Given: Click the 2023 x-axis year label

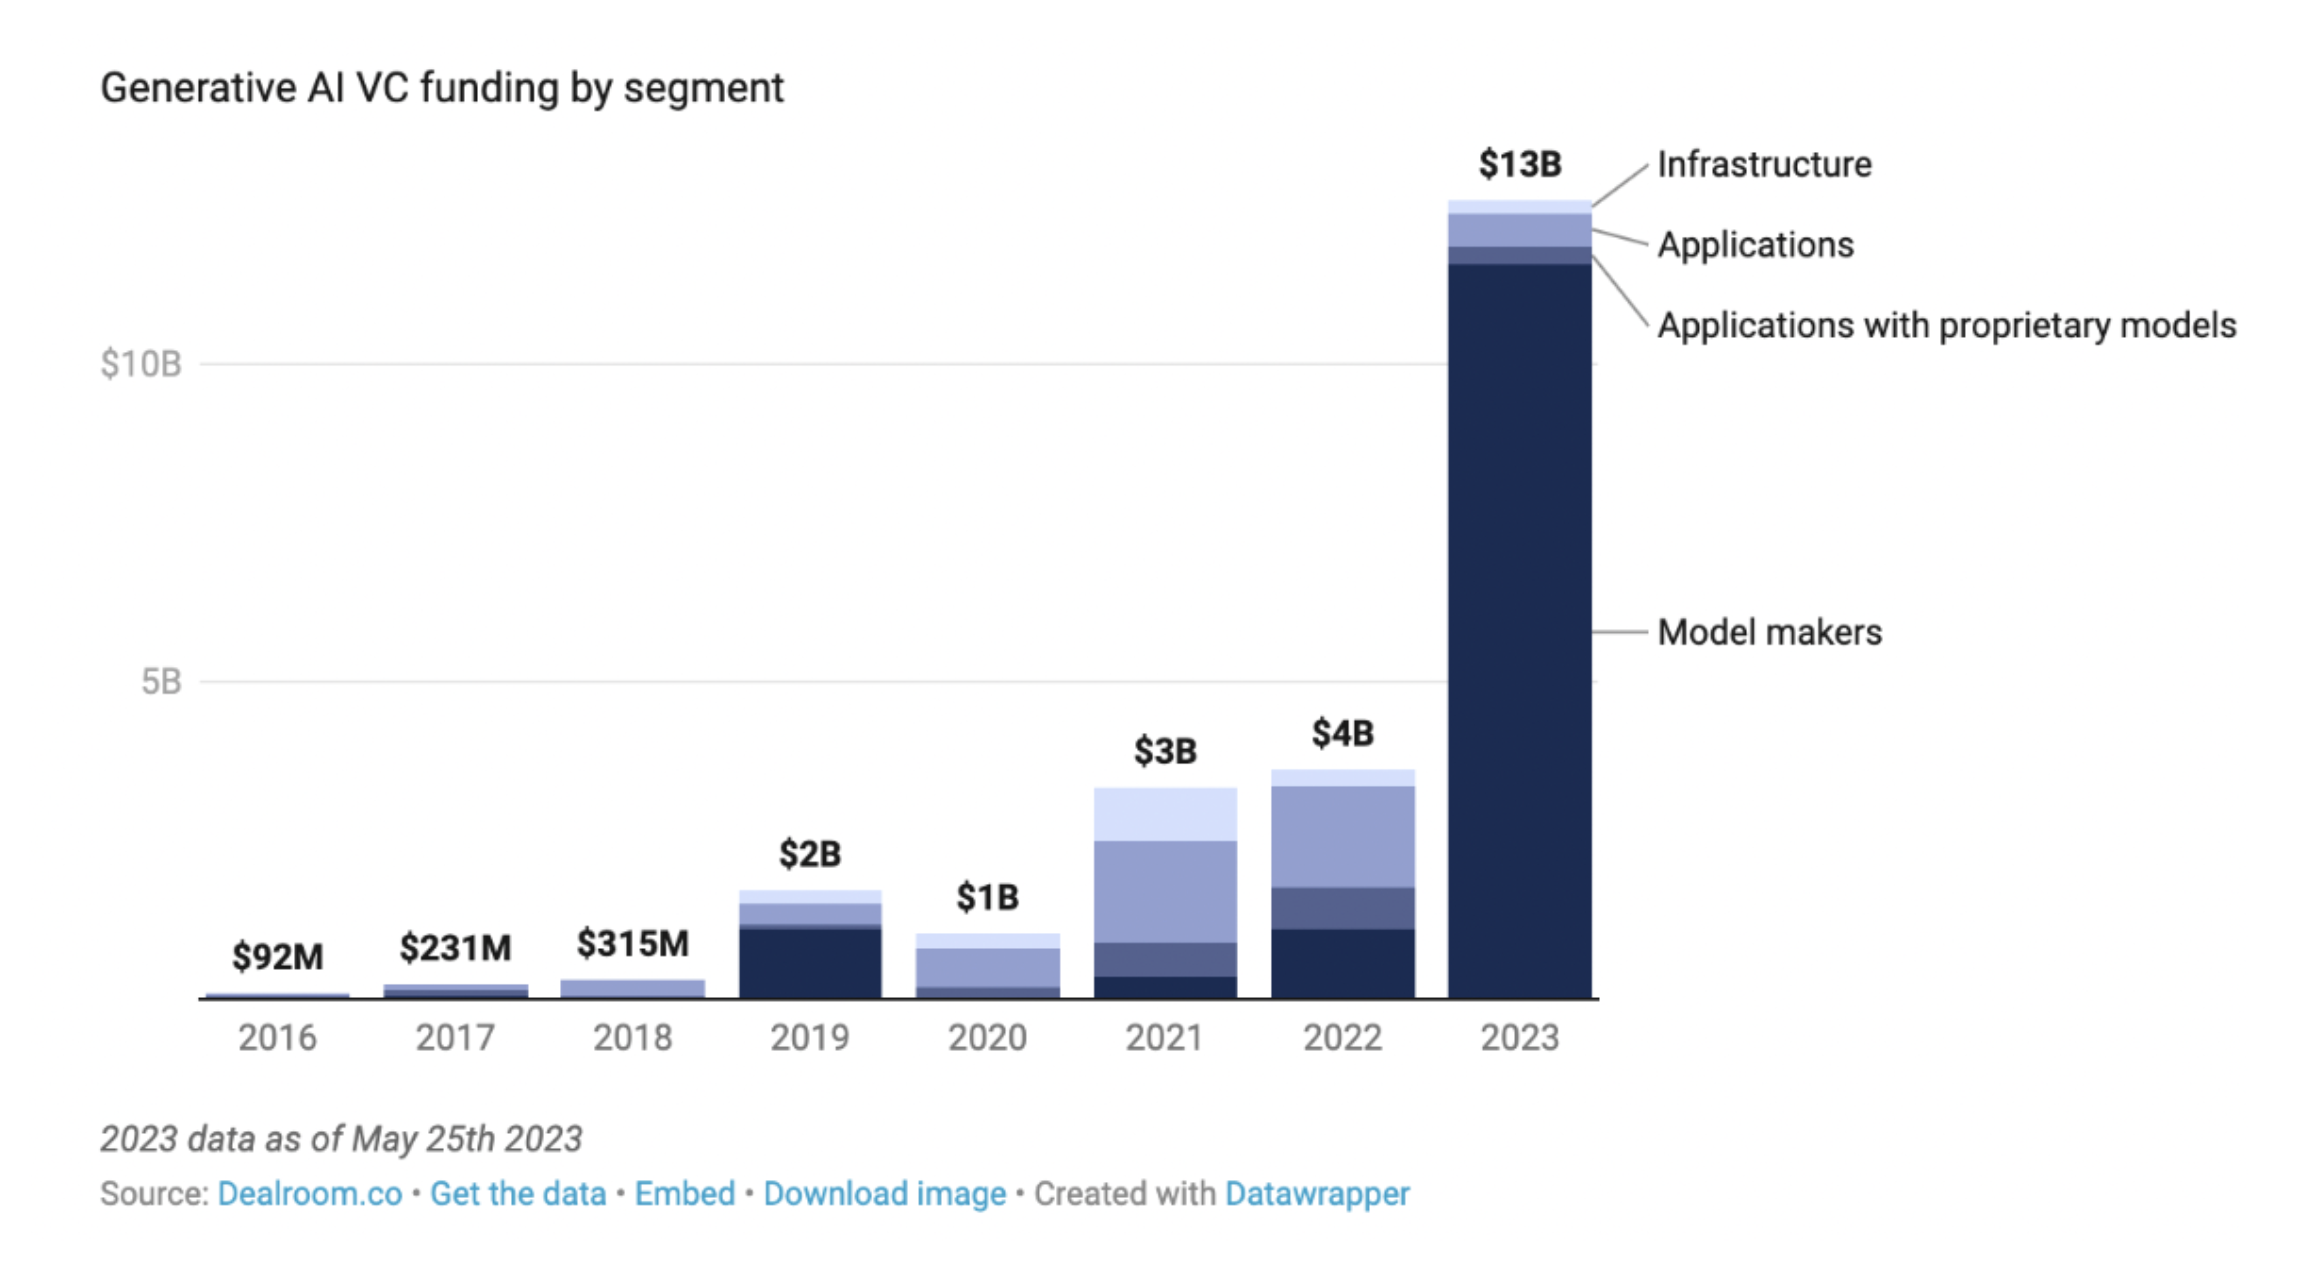Looking at the screenshot, I should click(1518, 1037).
